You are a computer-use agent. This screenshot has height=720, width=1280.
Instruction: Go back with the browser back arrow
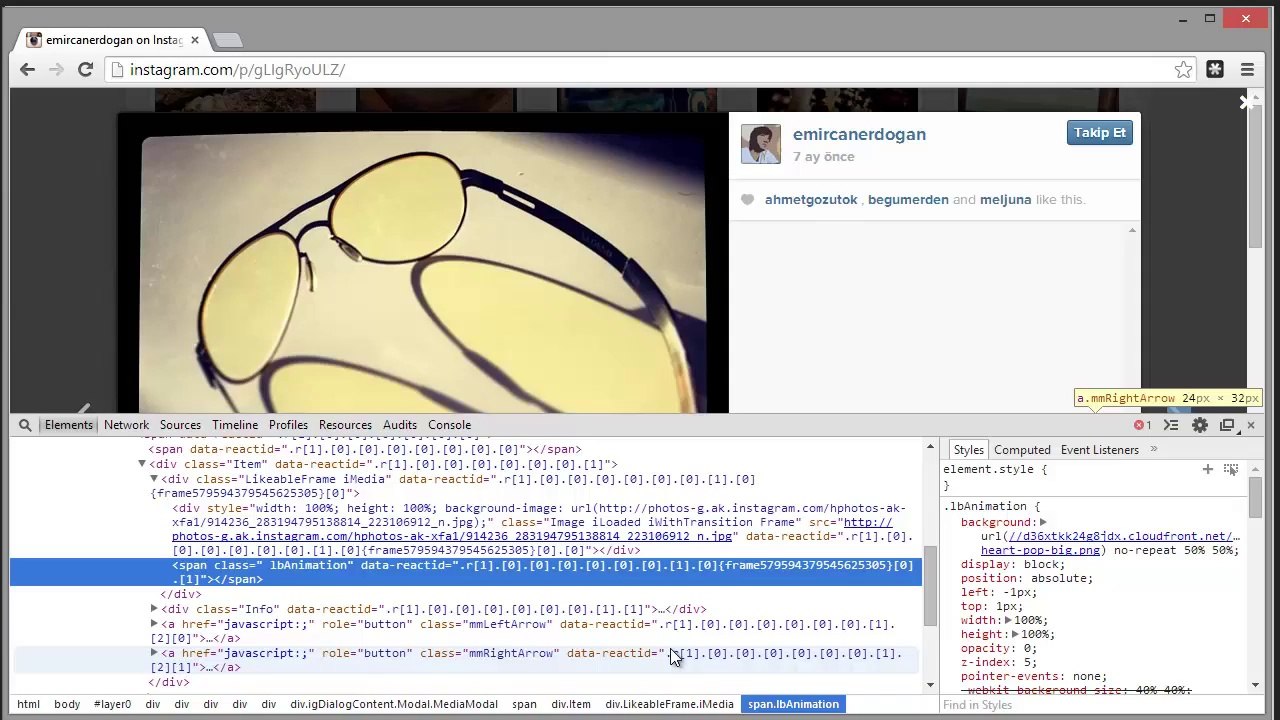click(x=27, y=69)
